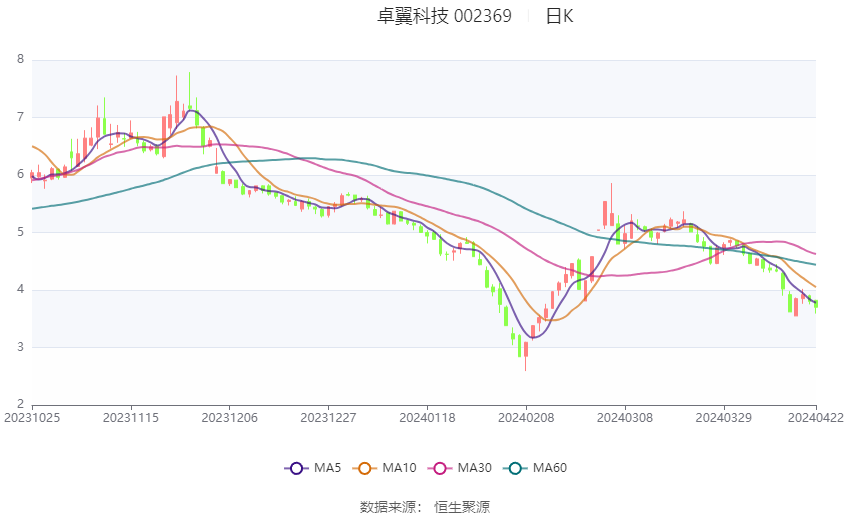Click the lowest candlestick near 20240208
This screenshot has width=850, height=517.
(x=525, y=356)
